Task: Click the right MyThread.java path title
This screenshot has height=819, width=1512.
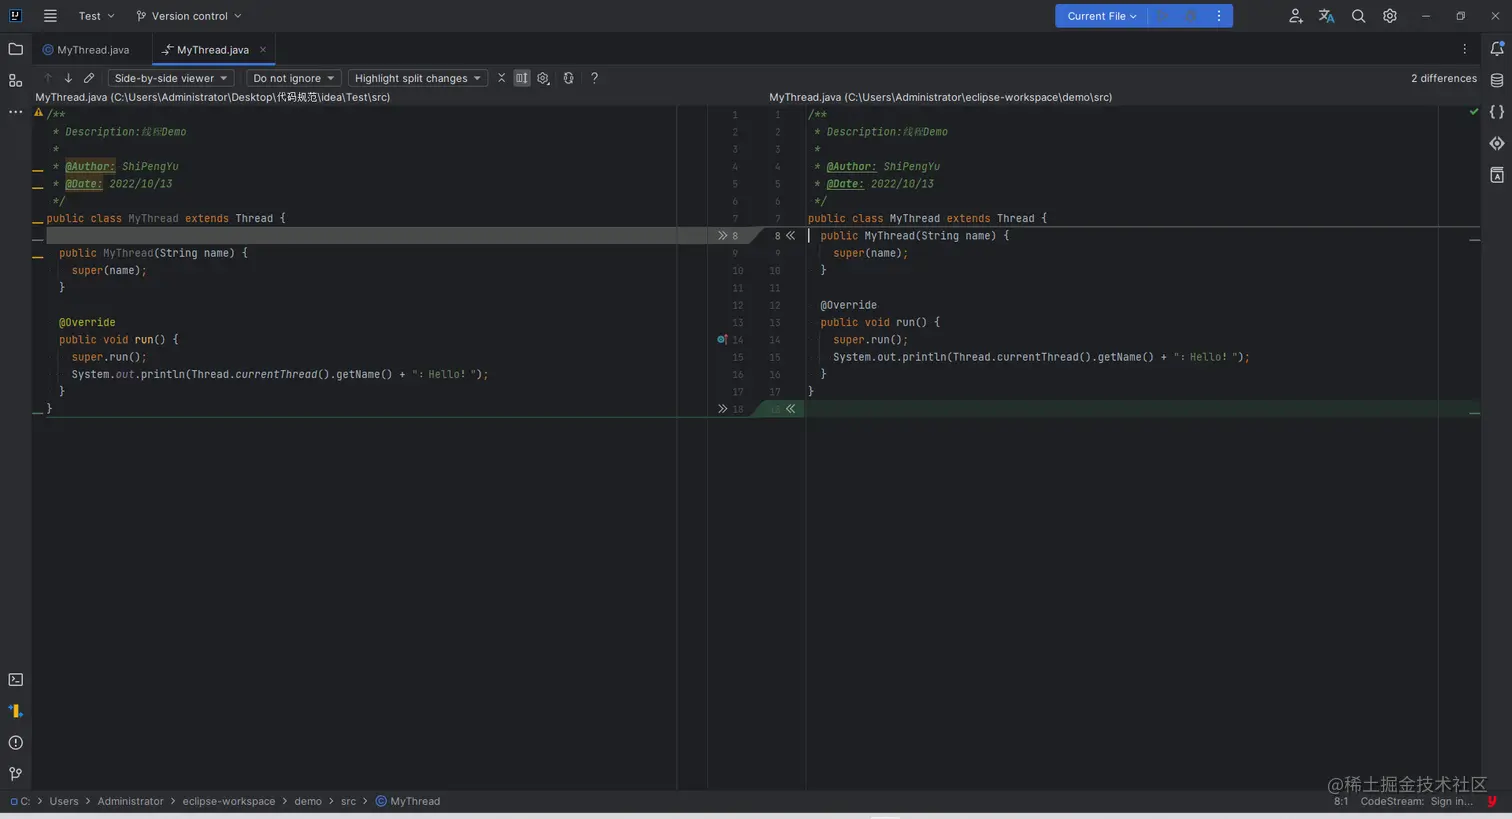Action: pos(940,97)
